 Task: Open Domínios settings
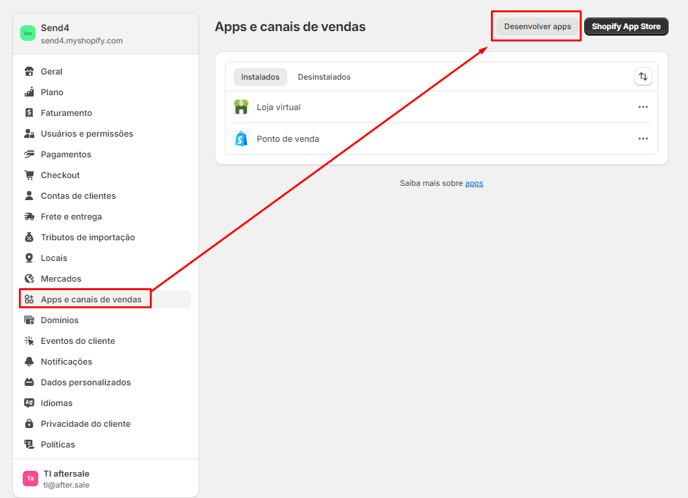click(x=105, y=320)
